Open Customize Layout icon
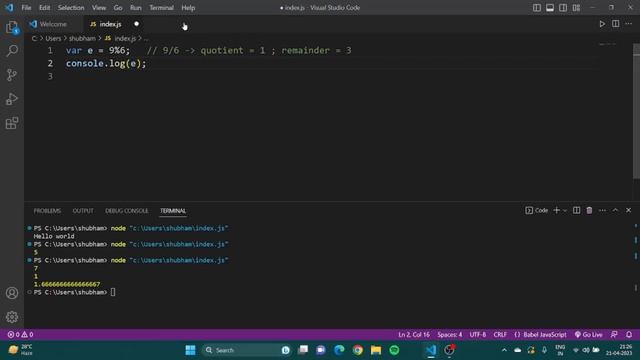Viewport: 640px width, 360px height. [576, 8]
